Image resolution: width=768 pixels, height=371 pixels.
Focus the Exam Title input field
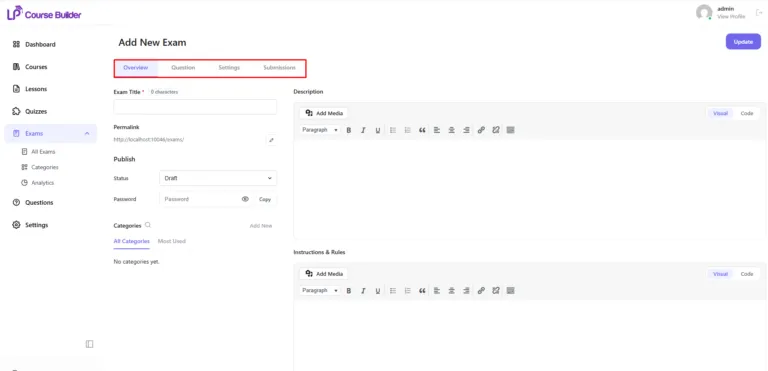(195, 107)
